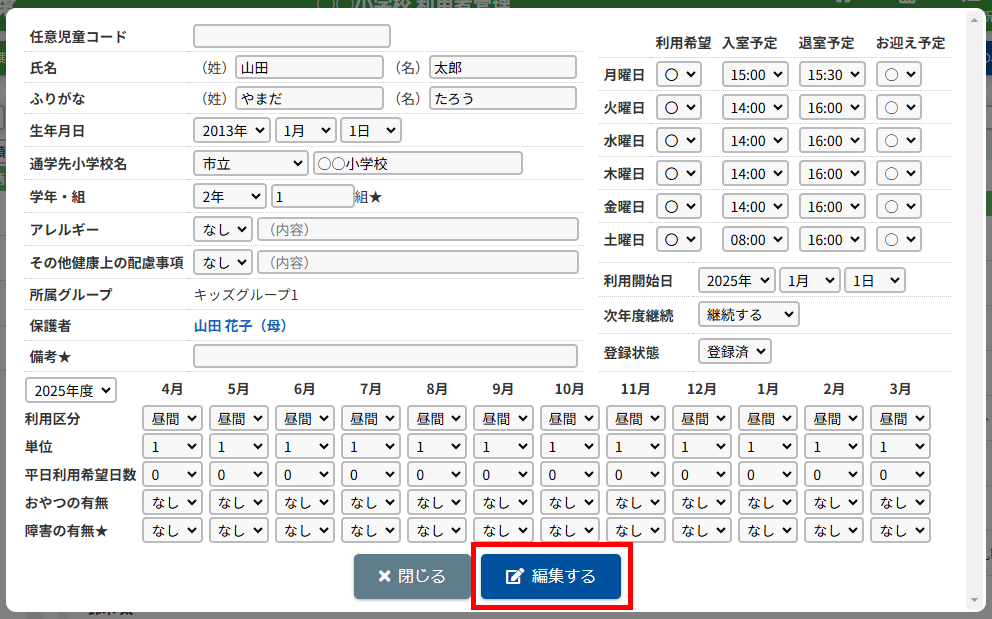Image resolution: width=992 pixels, height=619 pixels.
Task: Click the 任意児童コード input field
Action: [291, 36]
